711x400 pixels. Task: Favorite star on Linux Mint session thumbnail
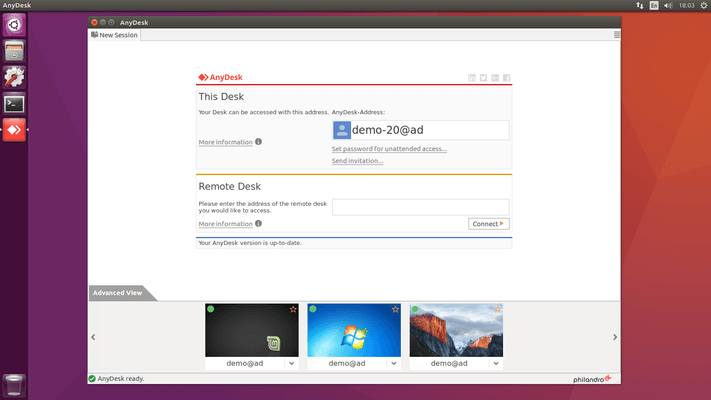point(293,309)
